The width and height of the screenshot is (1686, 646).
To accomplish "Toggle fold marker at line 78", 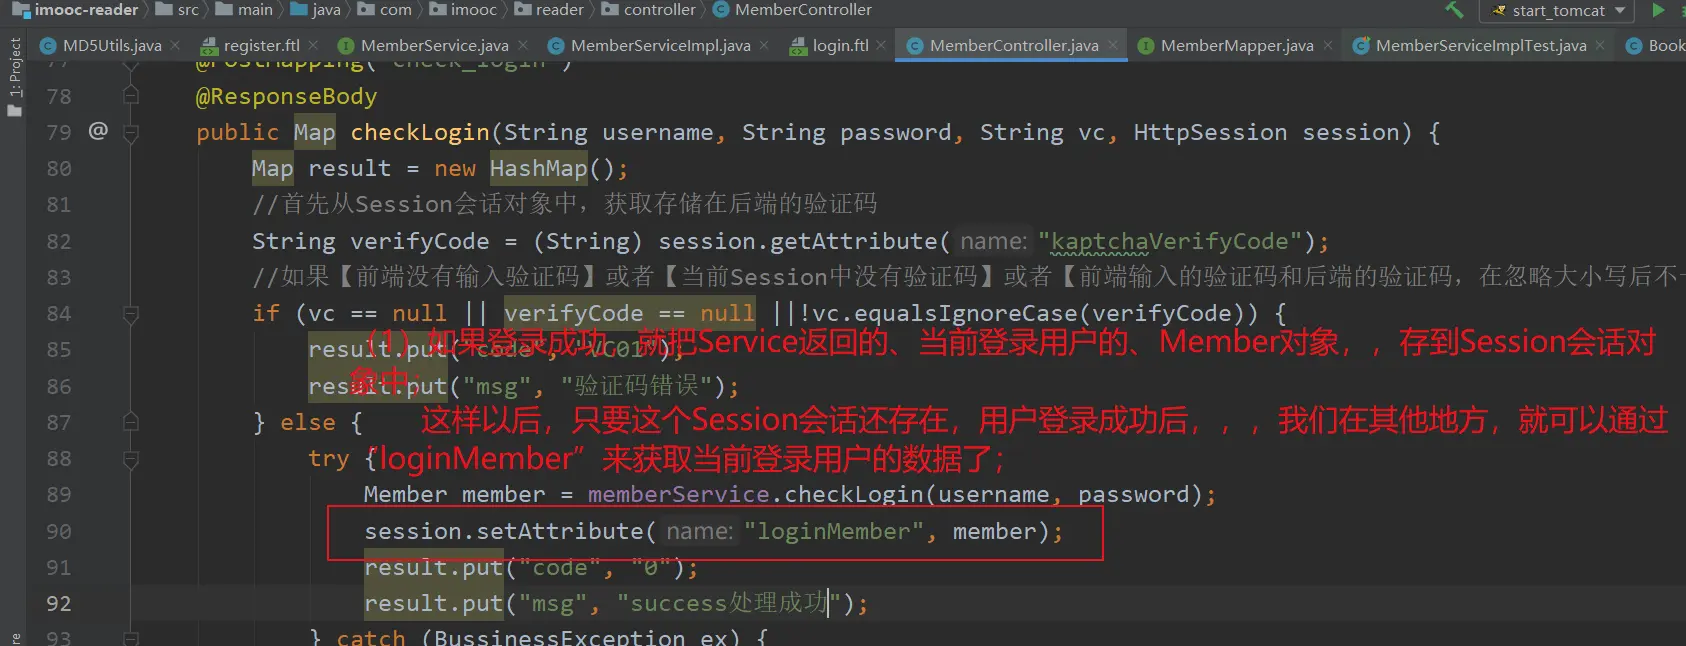I will pyautogui.click(x=130, y=95).
